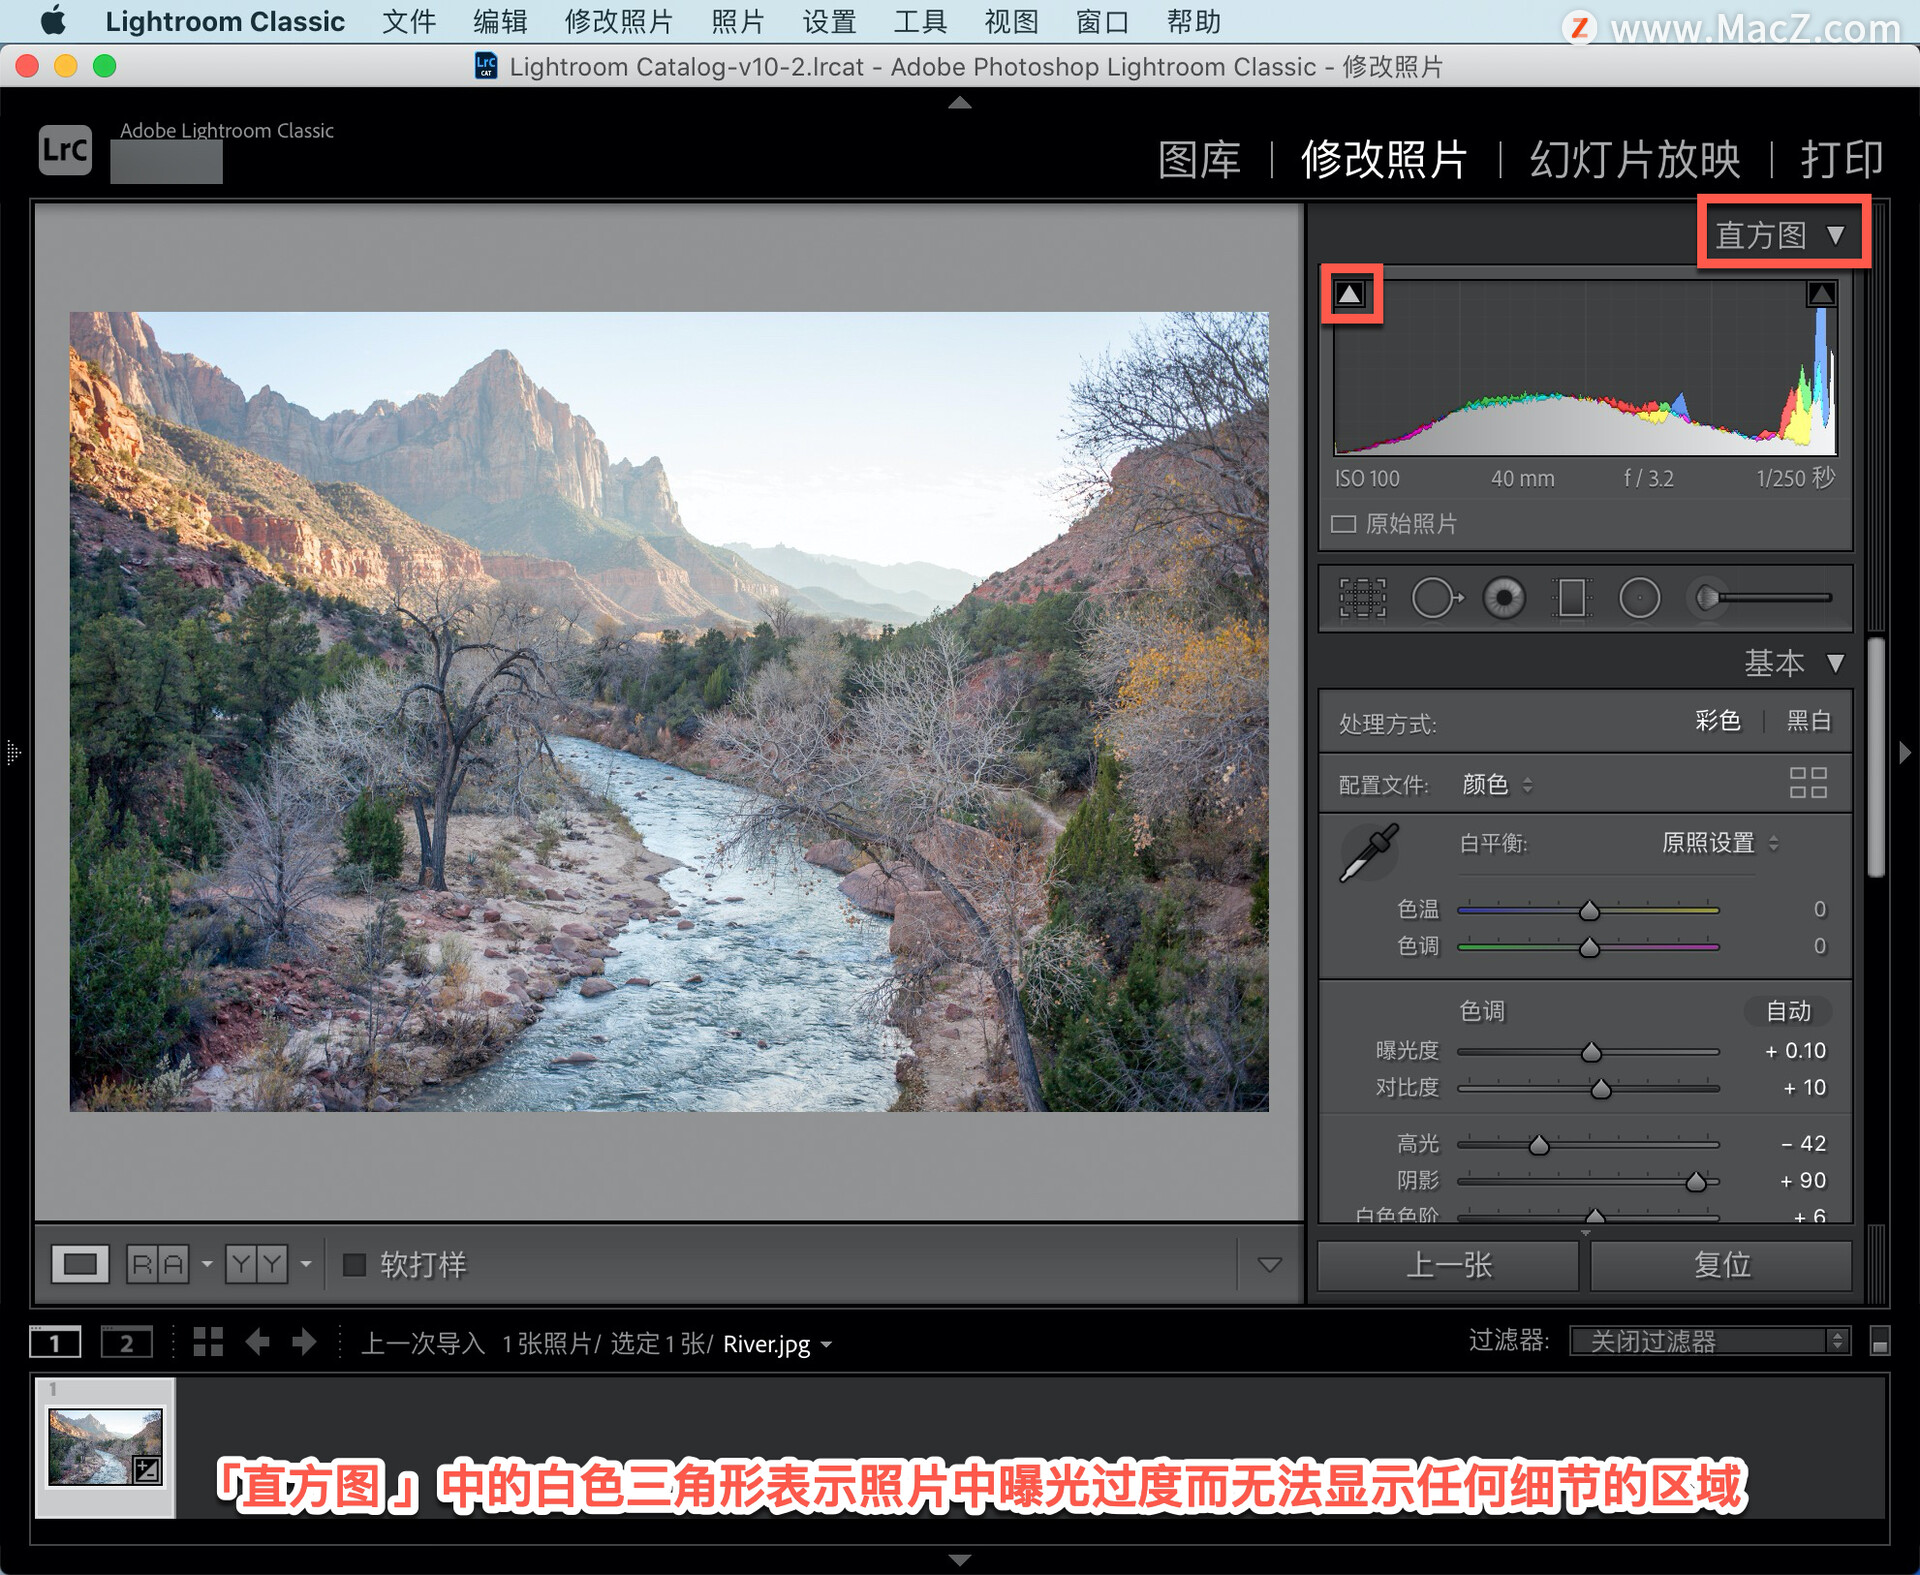Screen dimensions: 1920x1575
Task: Toggle shadow clipping indicator in histogram
Action: tap(1350, 294)
